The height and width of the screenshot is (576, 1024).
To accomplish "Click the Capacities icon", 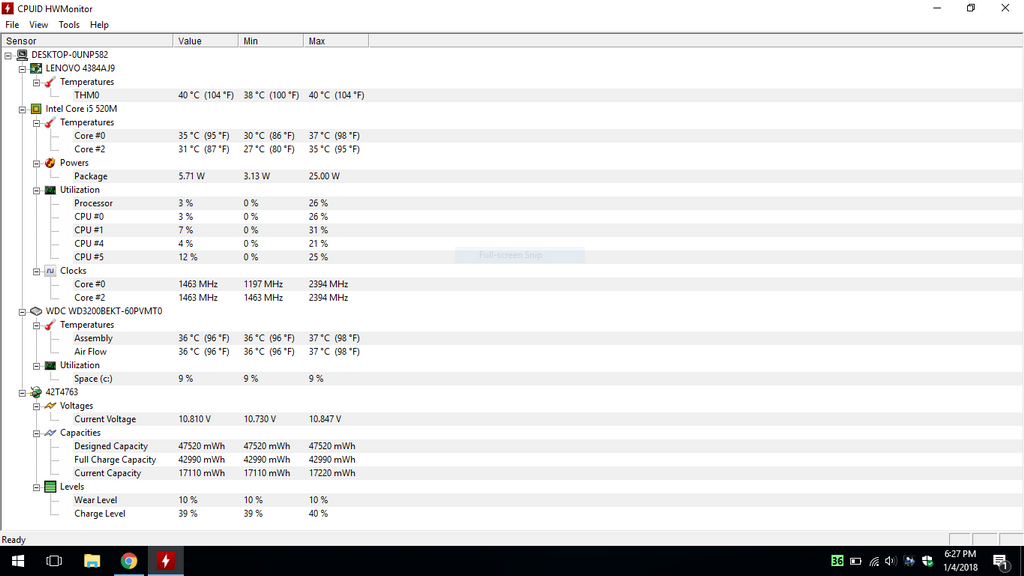I will 50,432.
